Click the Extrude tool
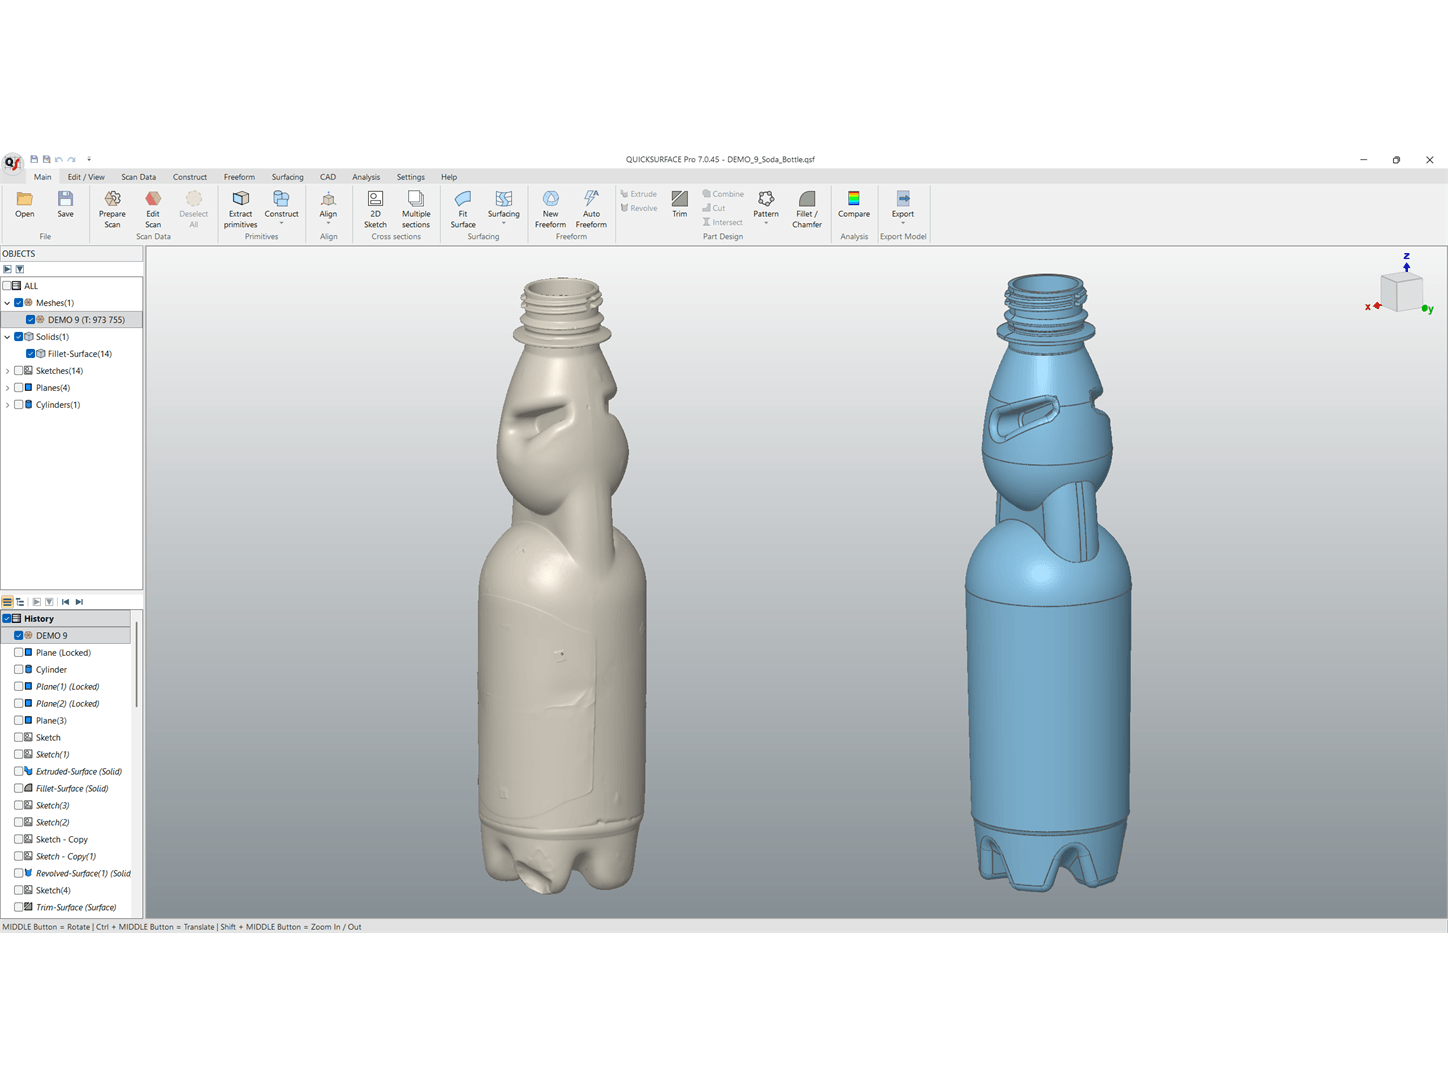This screenshot has height=1086, width=1448. 638,194
